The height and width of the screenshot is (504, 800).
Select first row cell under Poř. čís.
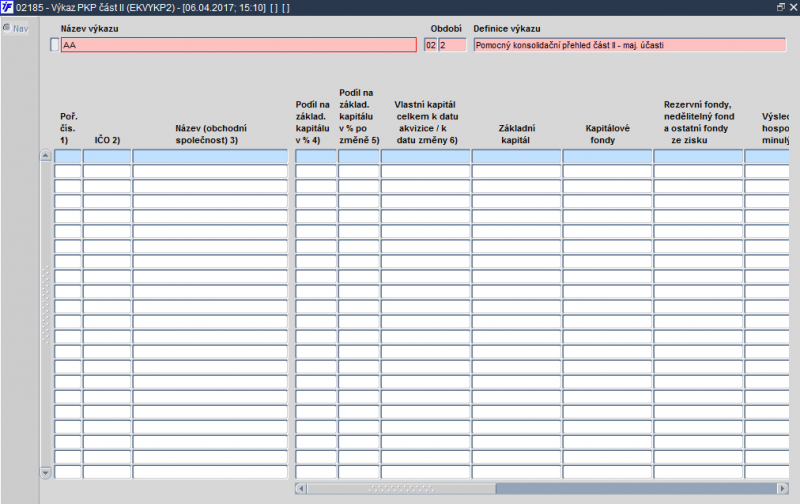68,156
